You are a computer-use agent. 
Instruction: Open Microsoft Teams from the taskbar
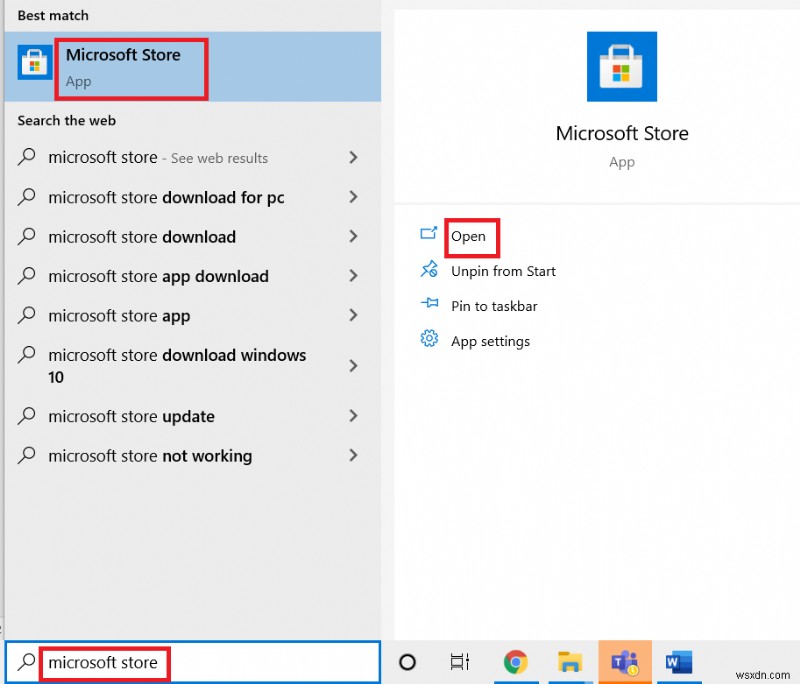[x=625, y=662]
